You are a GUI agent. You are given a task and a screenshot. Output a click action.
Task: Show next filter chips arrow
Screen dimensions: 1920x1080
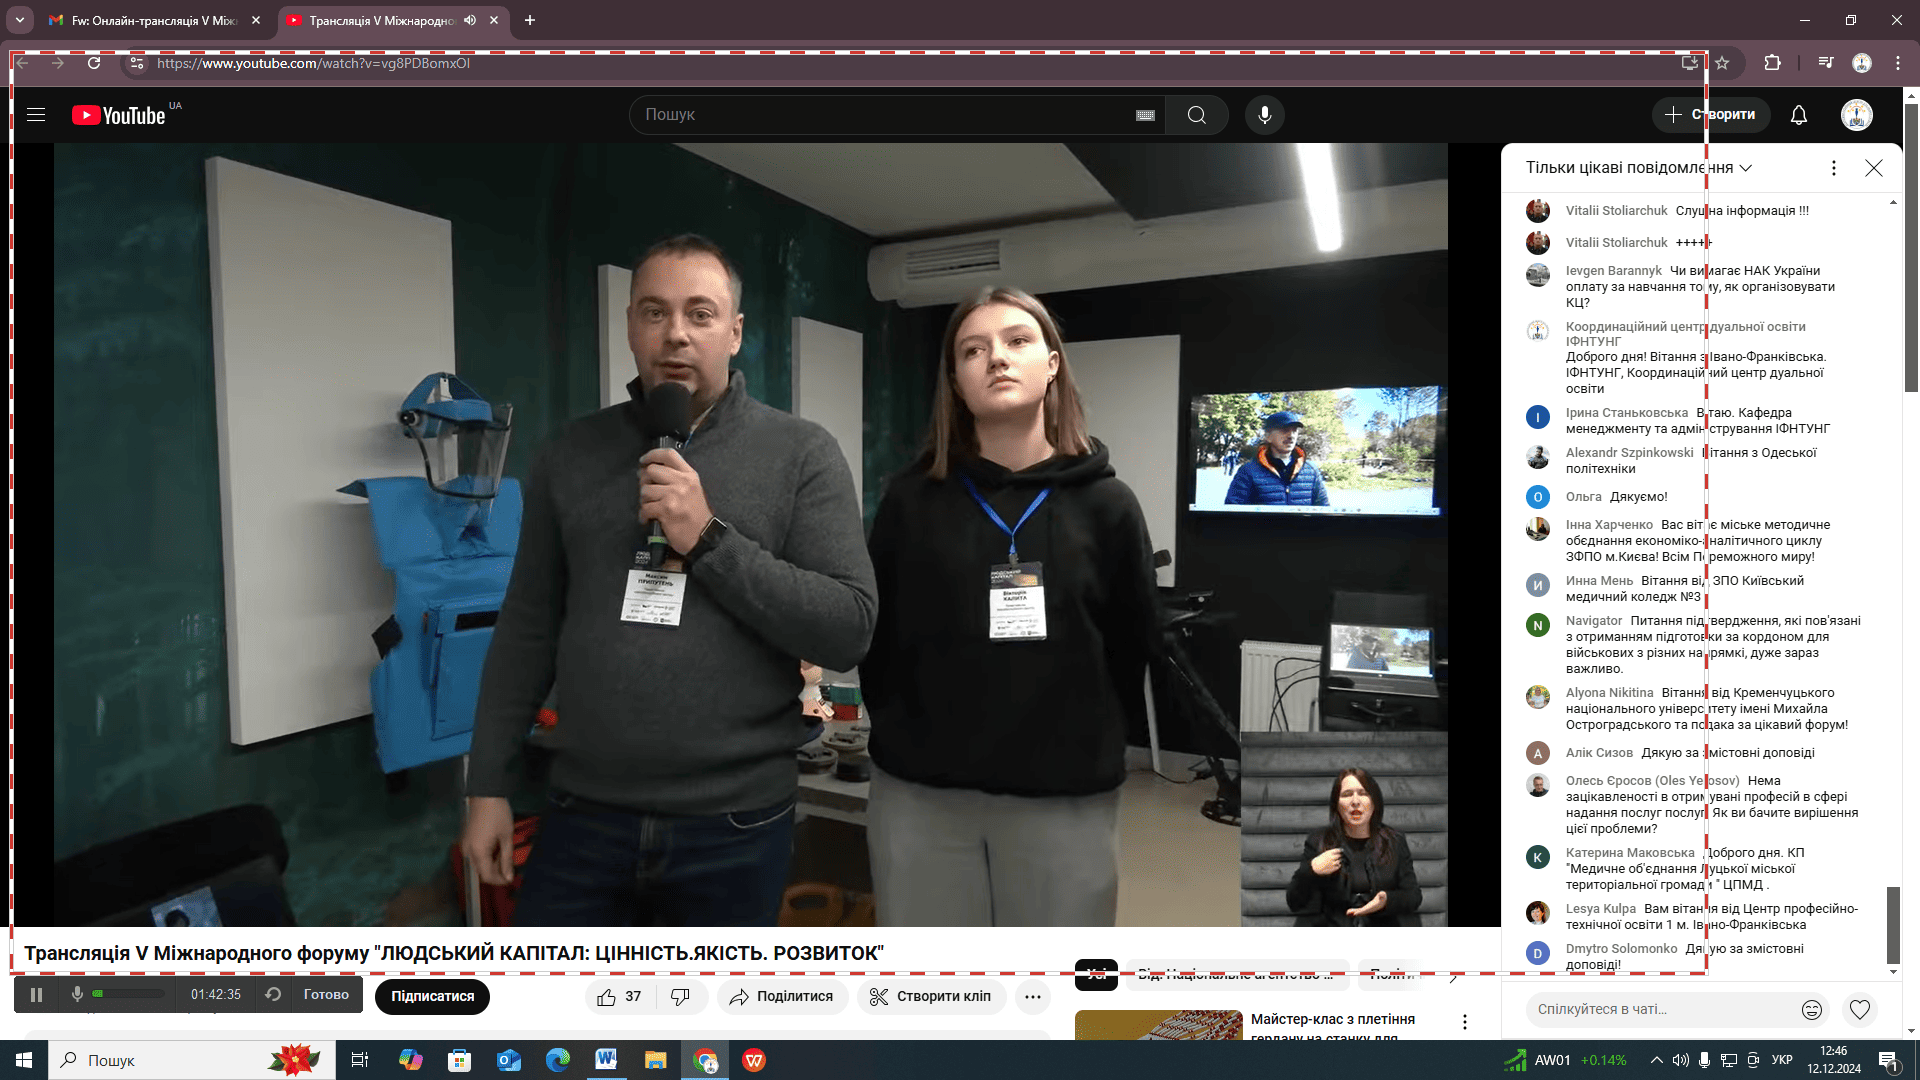[1454, 976]
